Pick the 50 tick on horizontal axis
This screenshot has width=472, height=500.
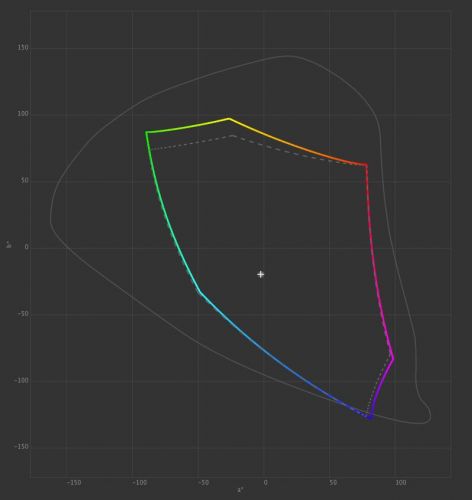pos(333,483)
